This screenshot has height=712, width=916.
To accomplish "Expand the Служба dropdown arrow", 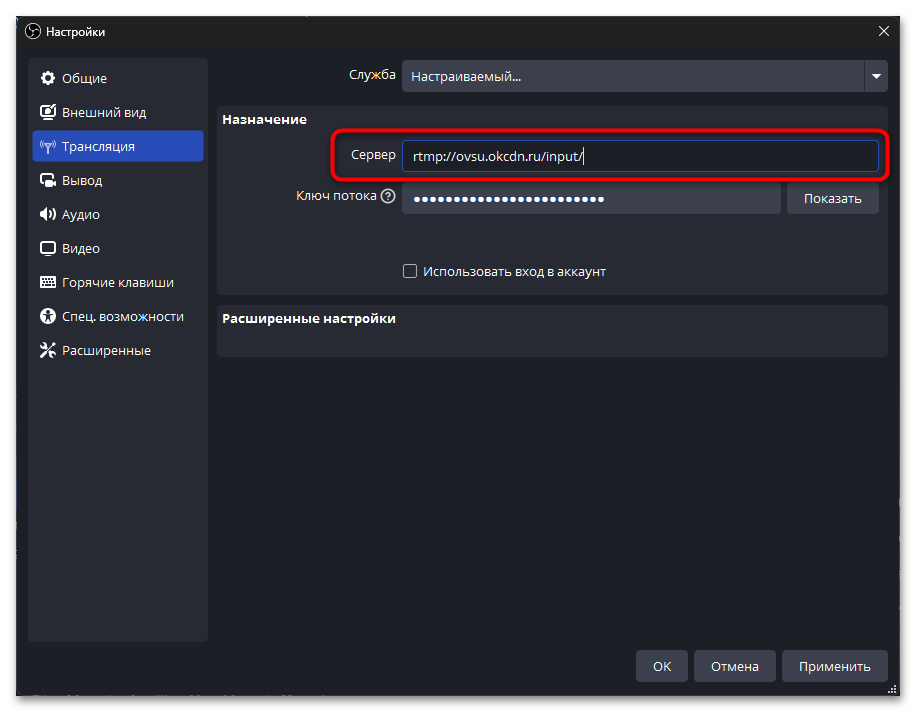I will coord(876,76).
